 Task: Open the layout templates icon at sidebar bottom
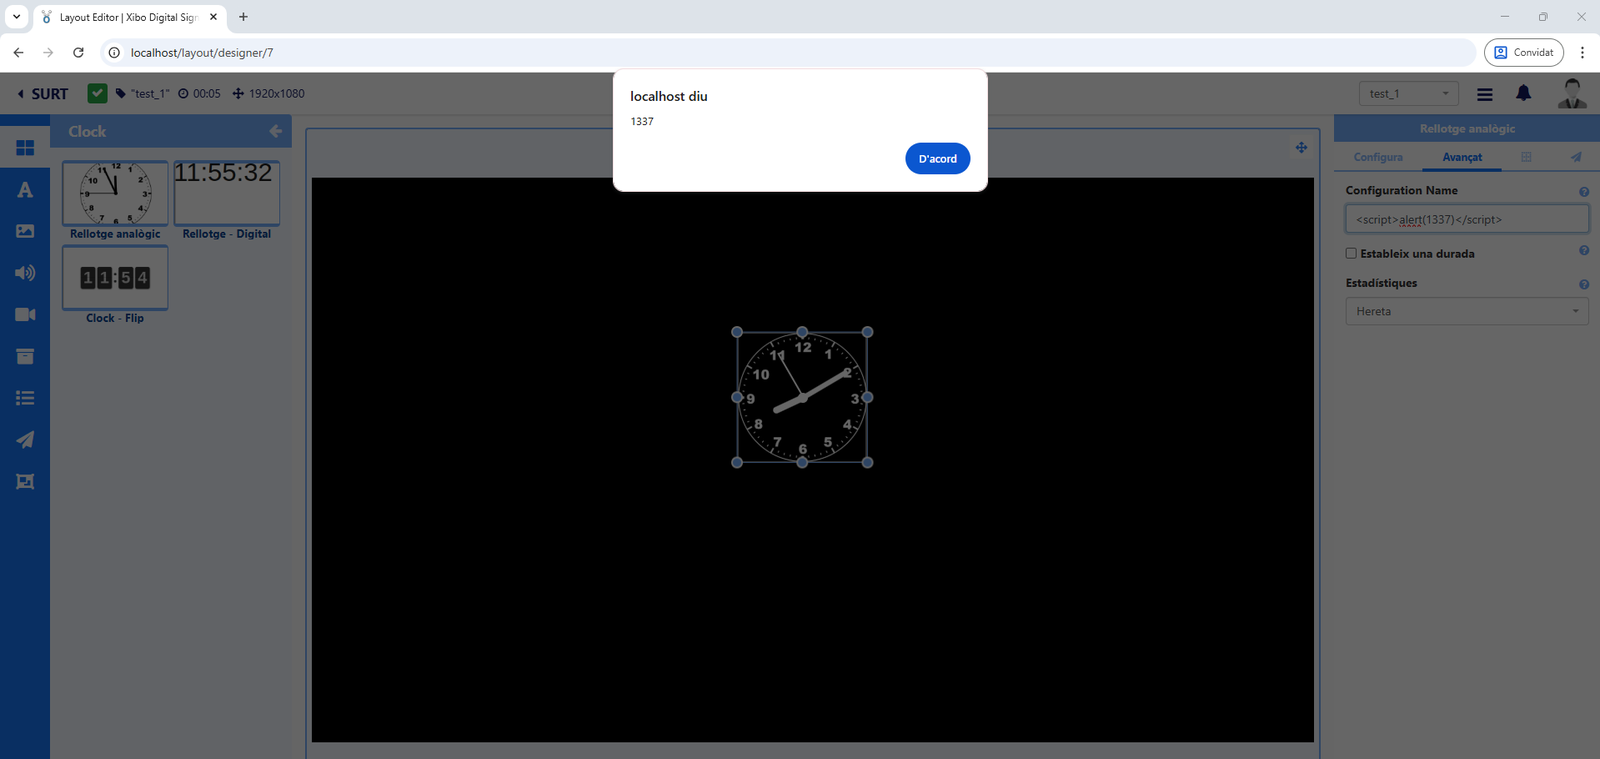25,482
